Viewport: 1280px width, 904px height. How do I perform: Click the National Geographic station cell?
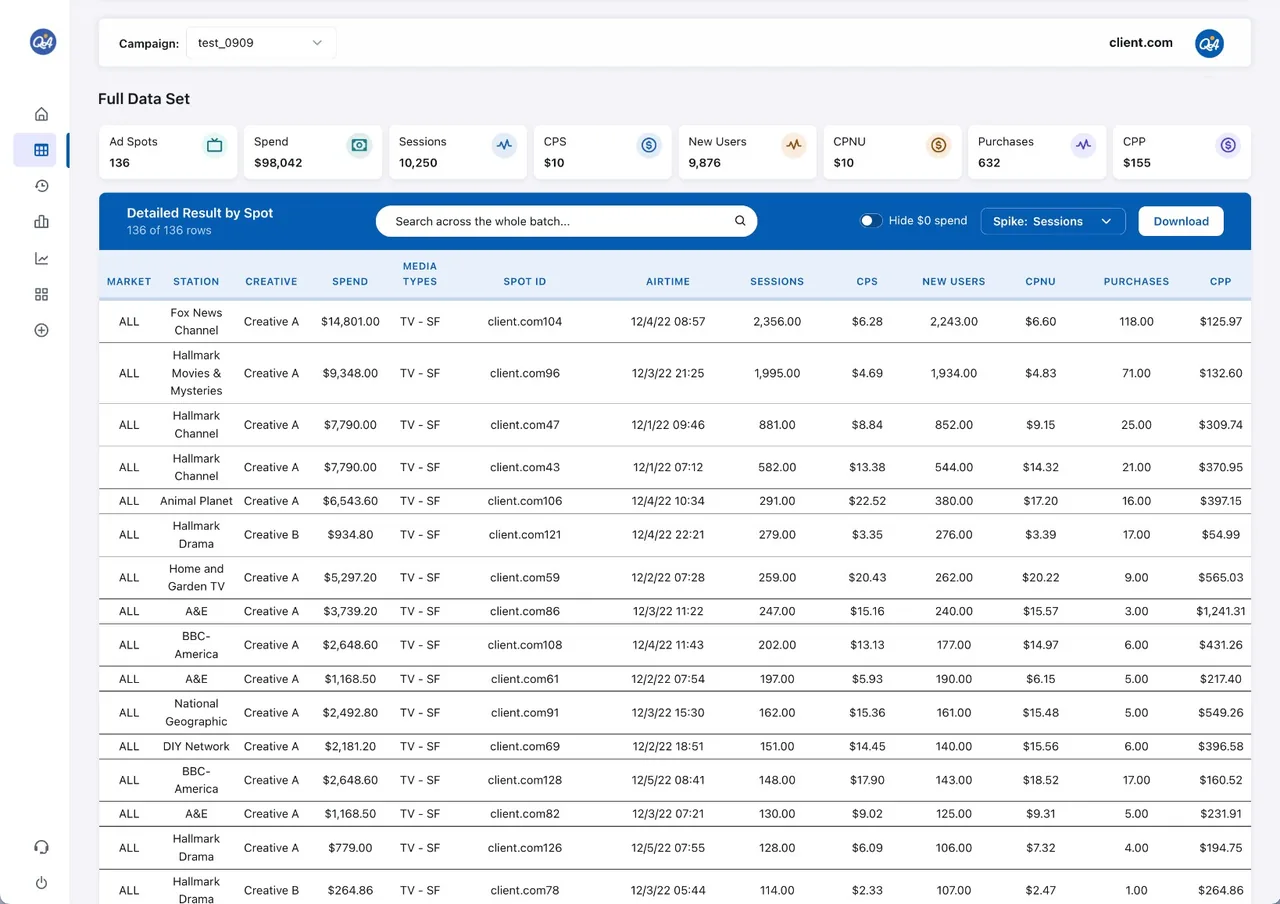coord(196,713)
